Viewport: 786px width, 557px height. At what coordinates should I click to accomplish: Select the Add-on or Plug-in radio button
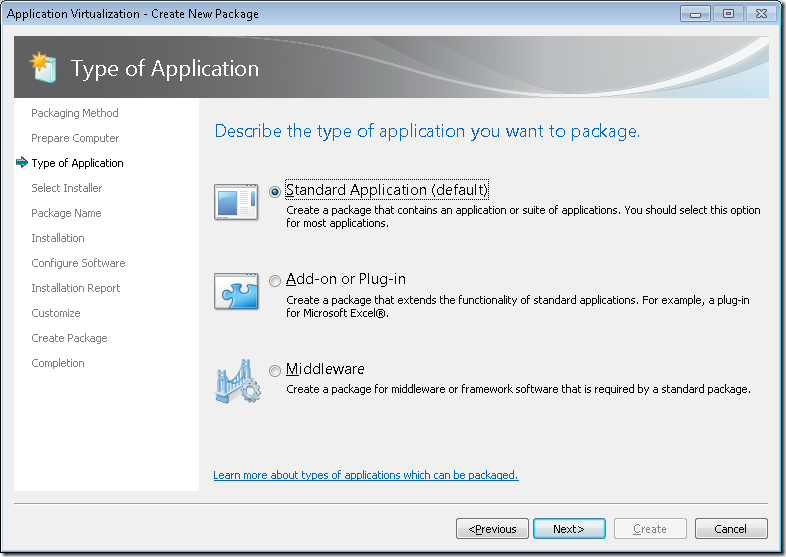tap(275, 281)
